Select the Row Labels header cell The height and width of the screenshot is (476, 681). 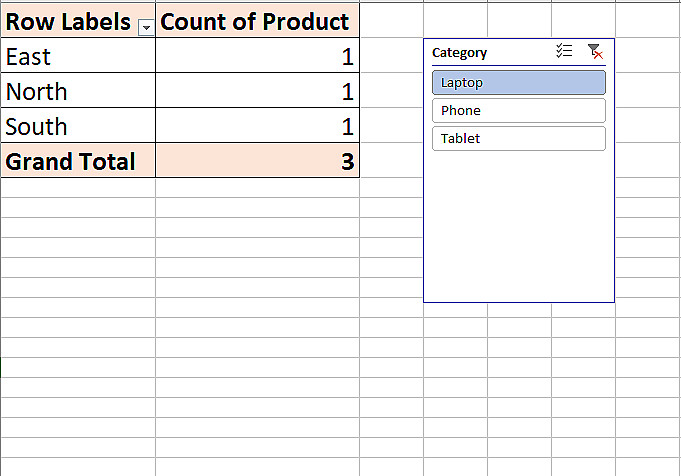[68, 22]
